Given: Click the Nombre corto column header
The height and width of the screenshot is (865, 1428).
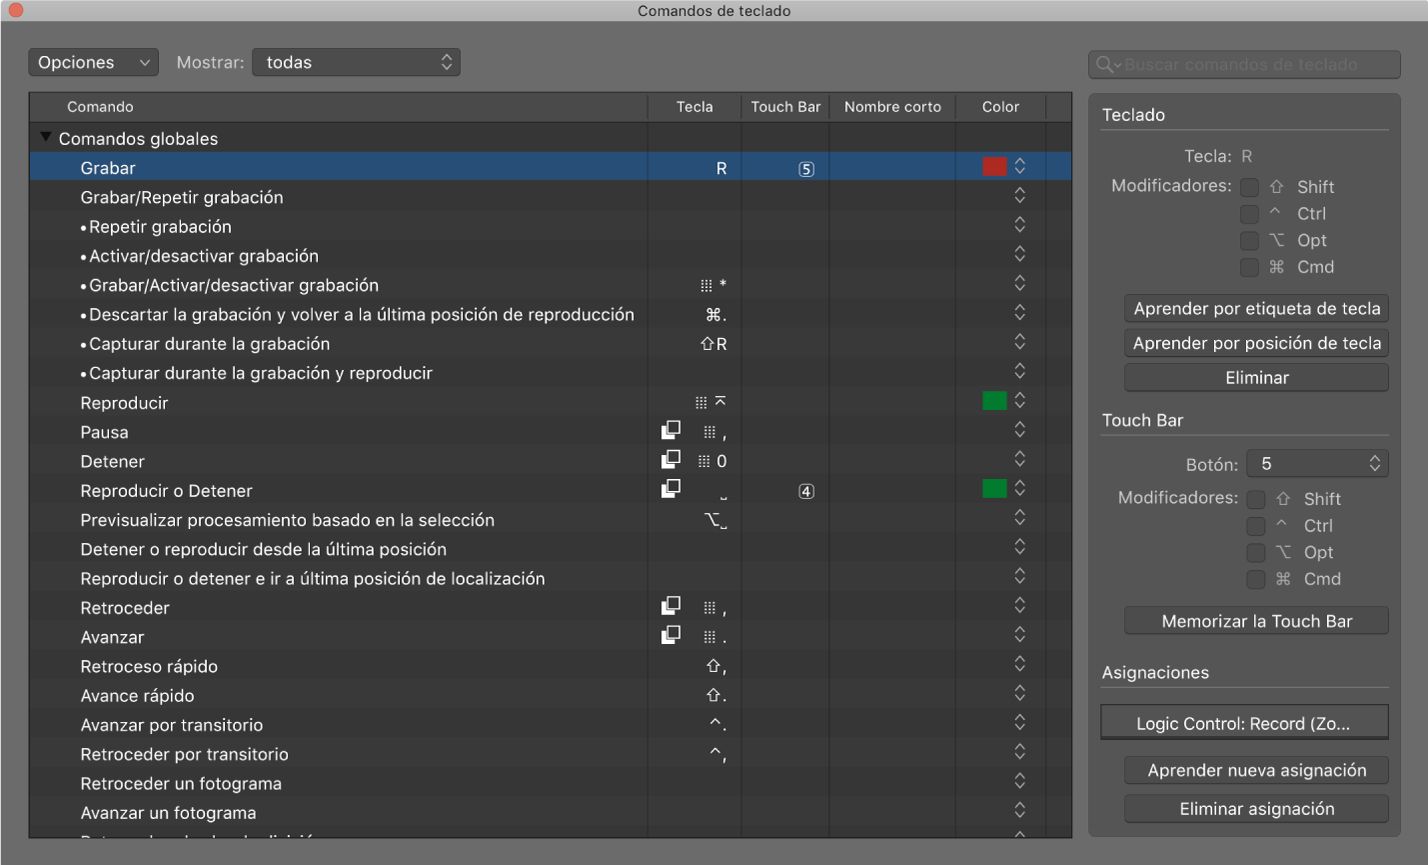Looking at the screenshot, I should (x=893, y=107).
